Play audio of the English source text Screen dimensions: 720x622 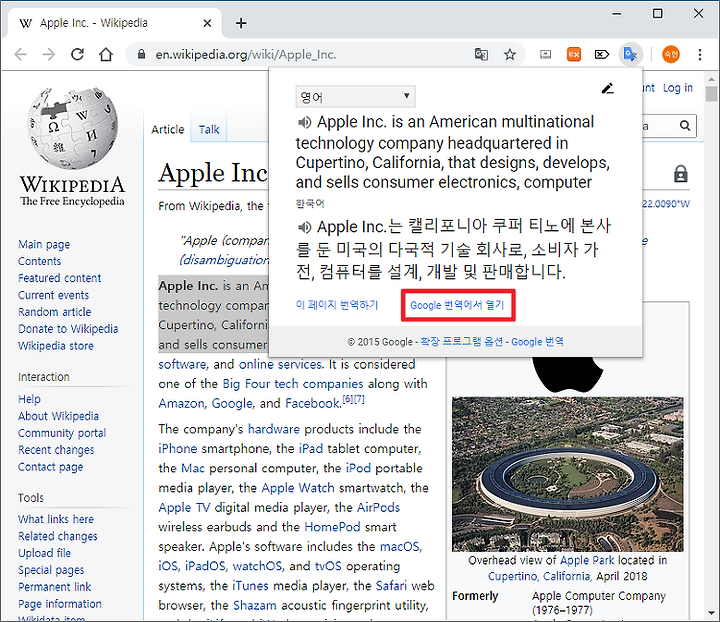coord(304,123)
